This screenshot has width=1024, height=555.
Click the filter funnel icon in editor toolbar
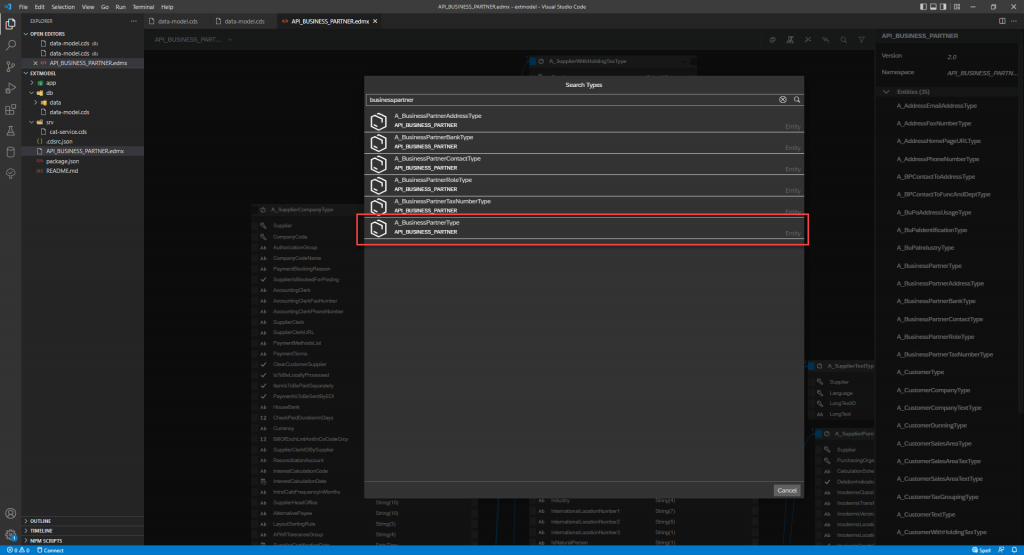tap(861, 40)
